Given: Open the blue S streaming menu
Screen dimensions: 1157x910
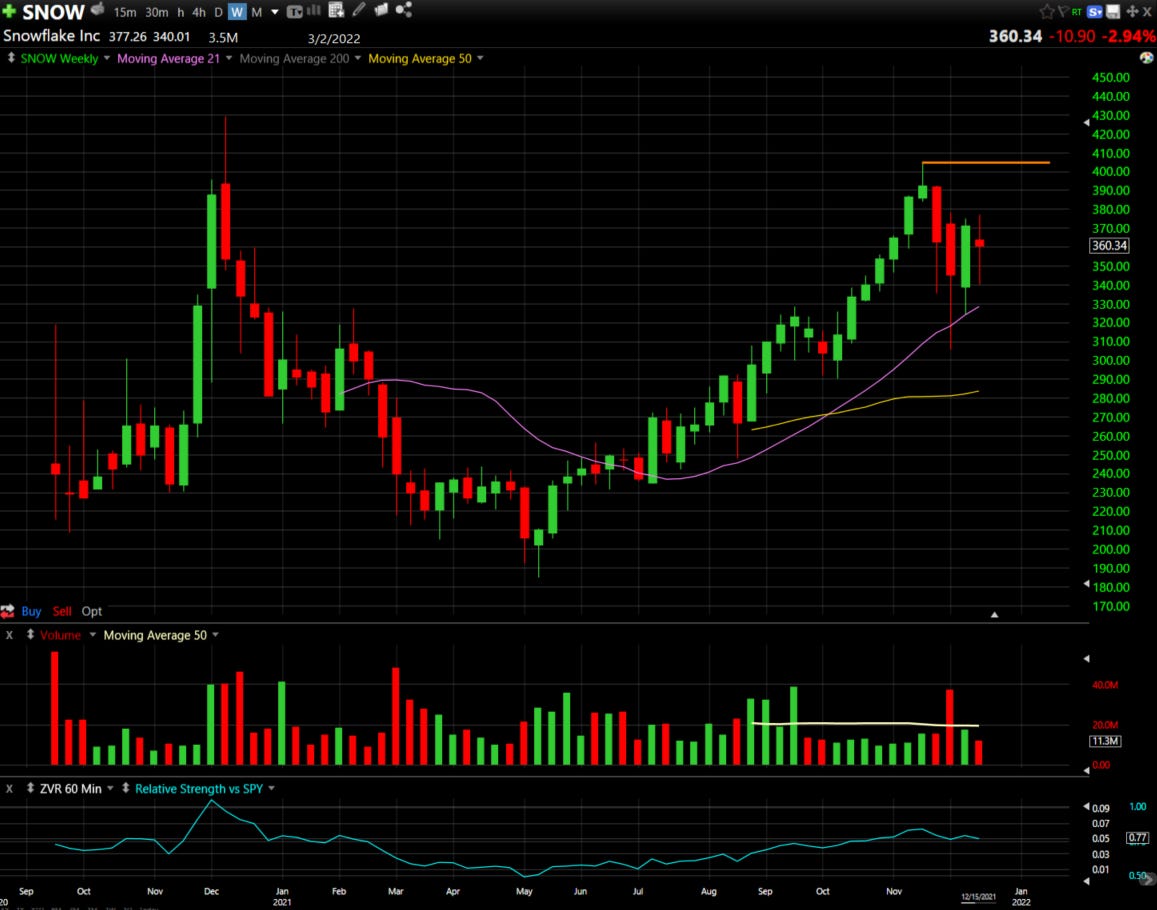Looking at the screenshot, I should click(1094, 12).
